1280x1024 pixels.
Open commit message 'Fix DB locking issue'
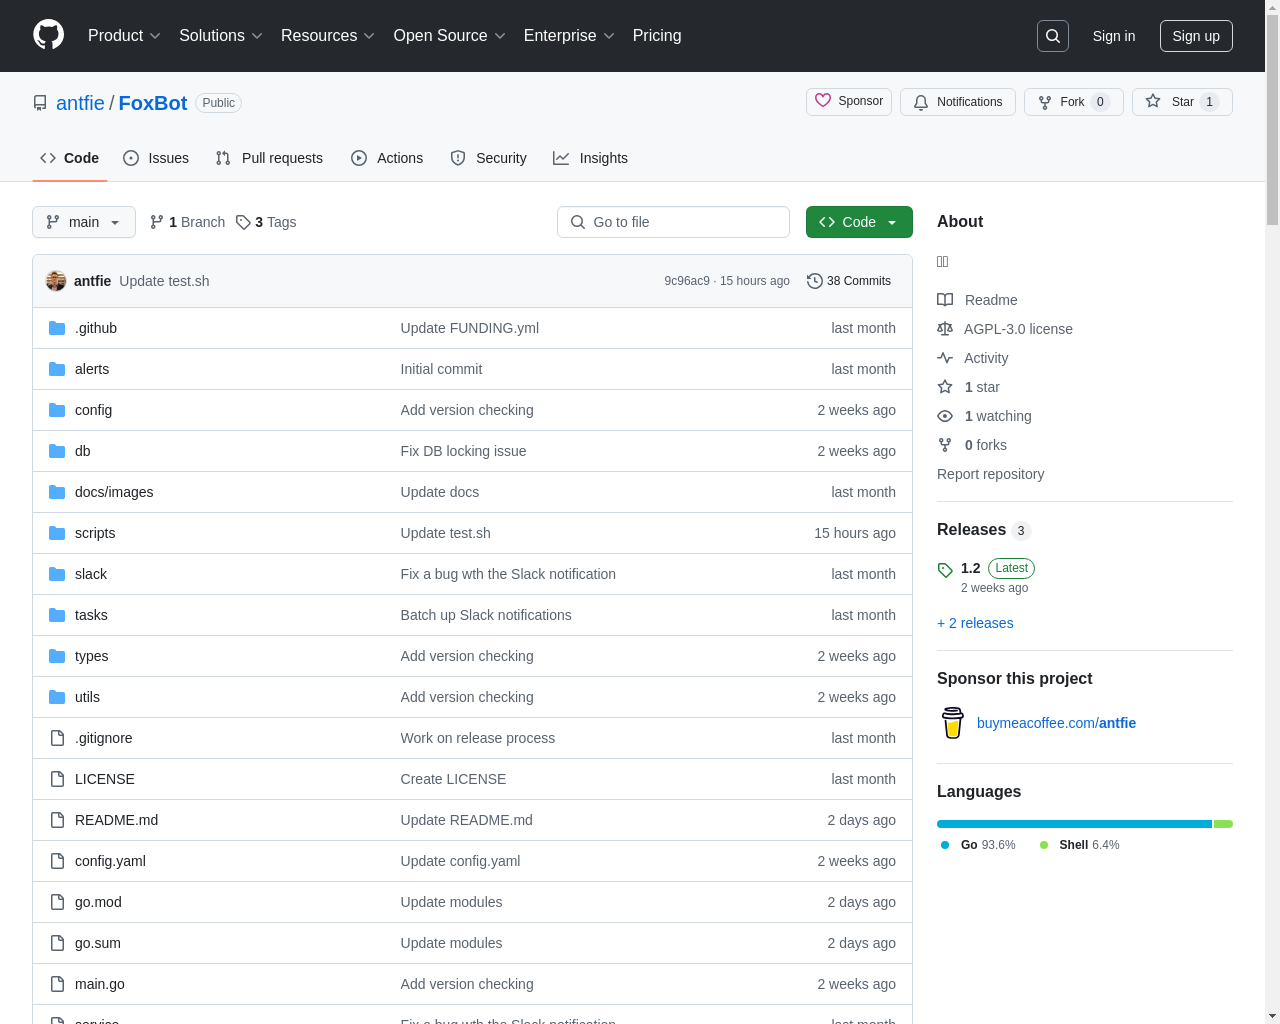[x=463, y=451]
